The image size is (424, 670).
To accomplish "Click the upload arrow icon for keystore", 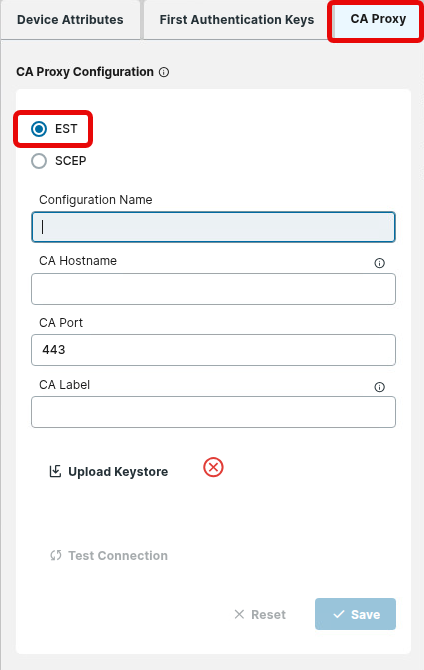I will click(55, 471).
